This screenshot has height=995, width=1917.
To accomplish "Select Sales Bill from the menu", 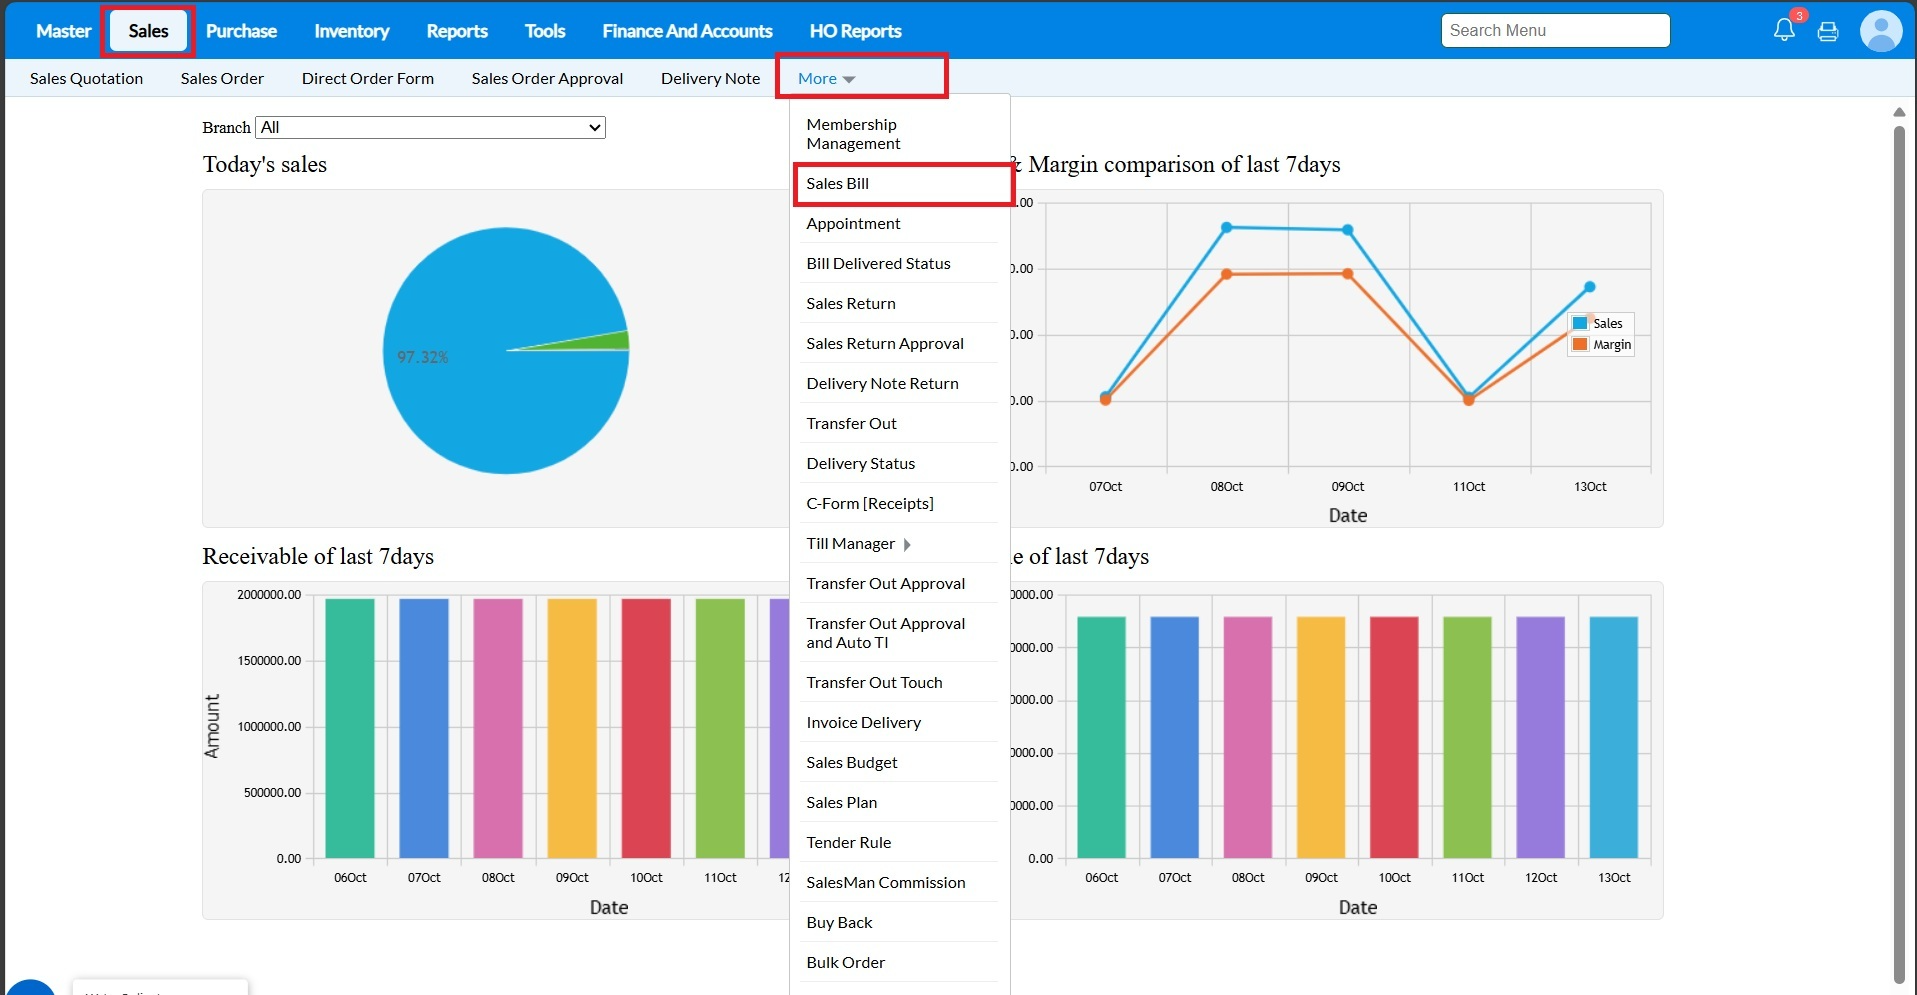I will (838, 184).
